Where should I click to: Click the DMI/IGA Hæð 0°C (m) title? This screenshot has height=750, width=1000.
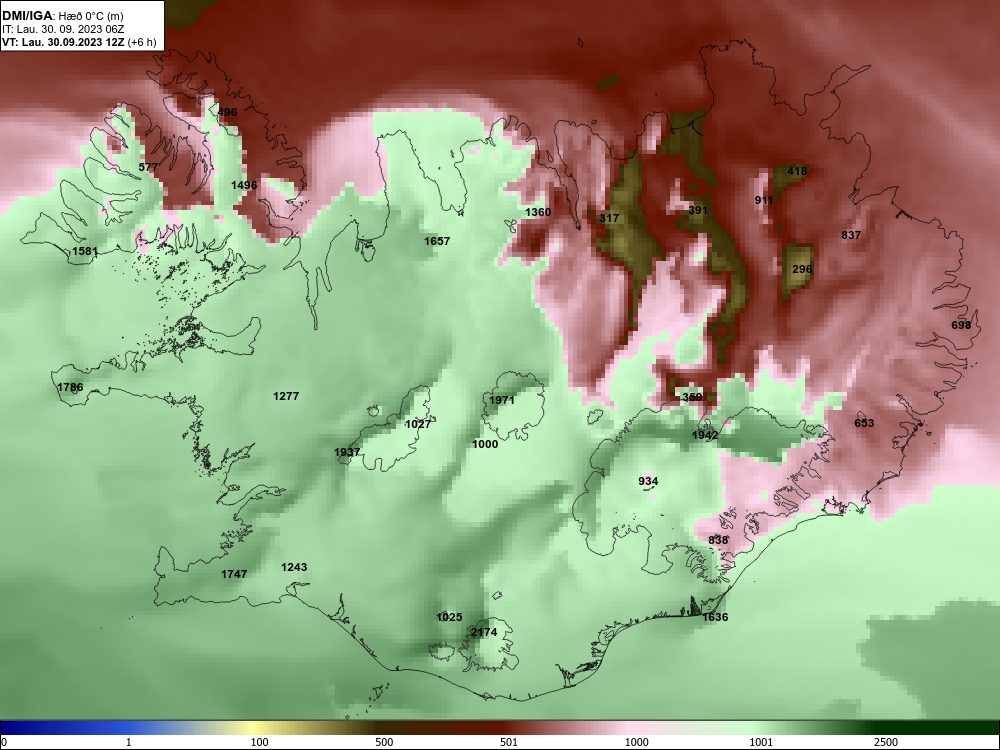tap(62, 16)
